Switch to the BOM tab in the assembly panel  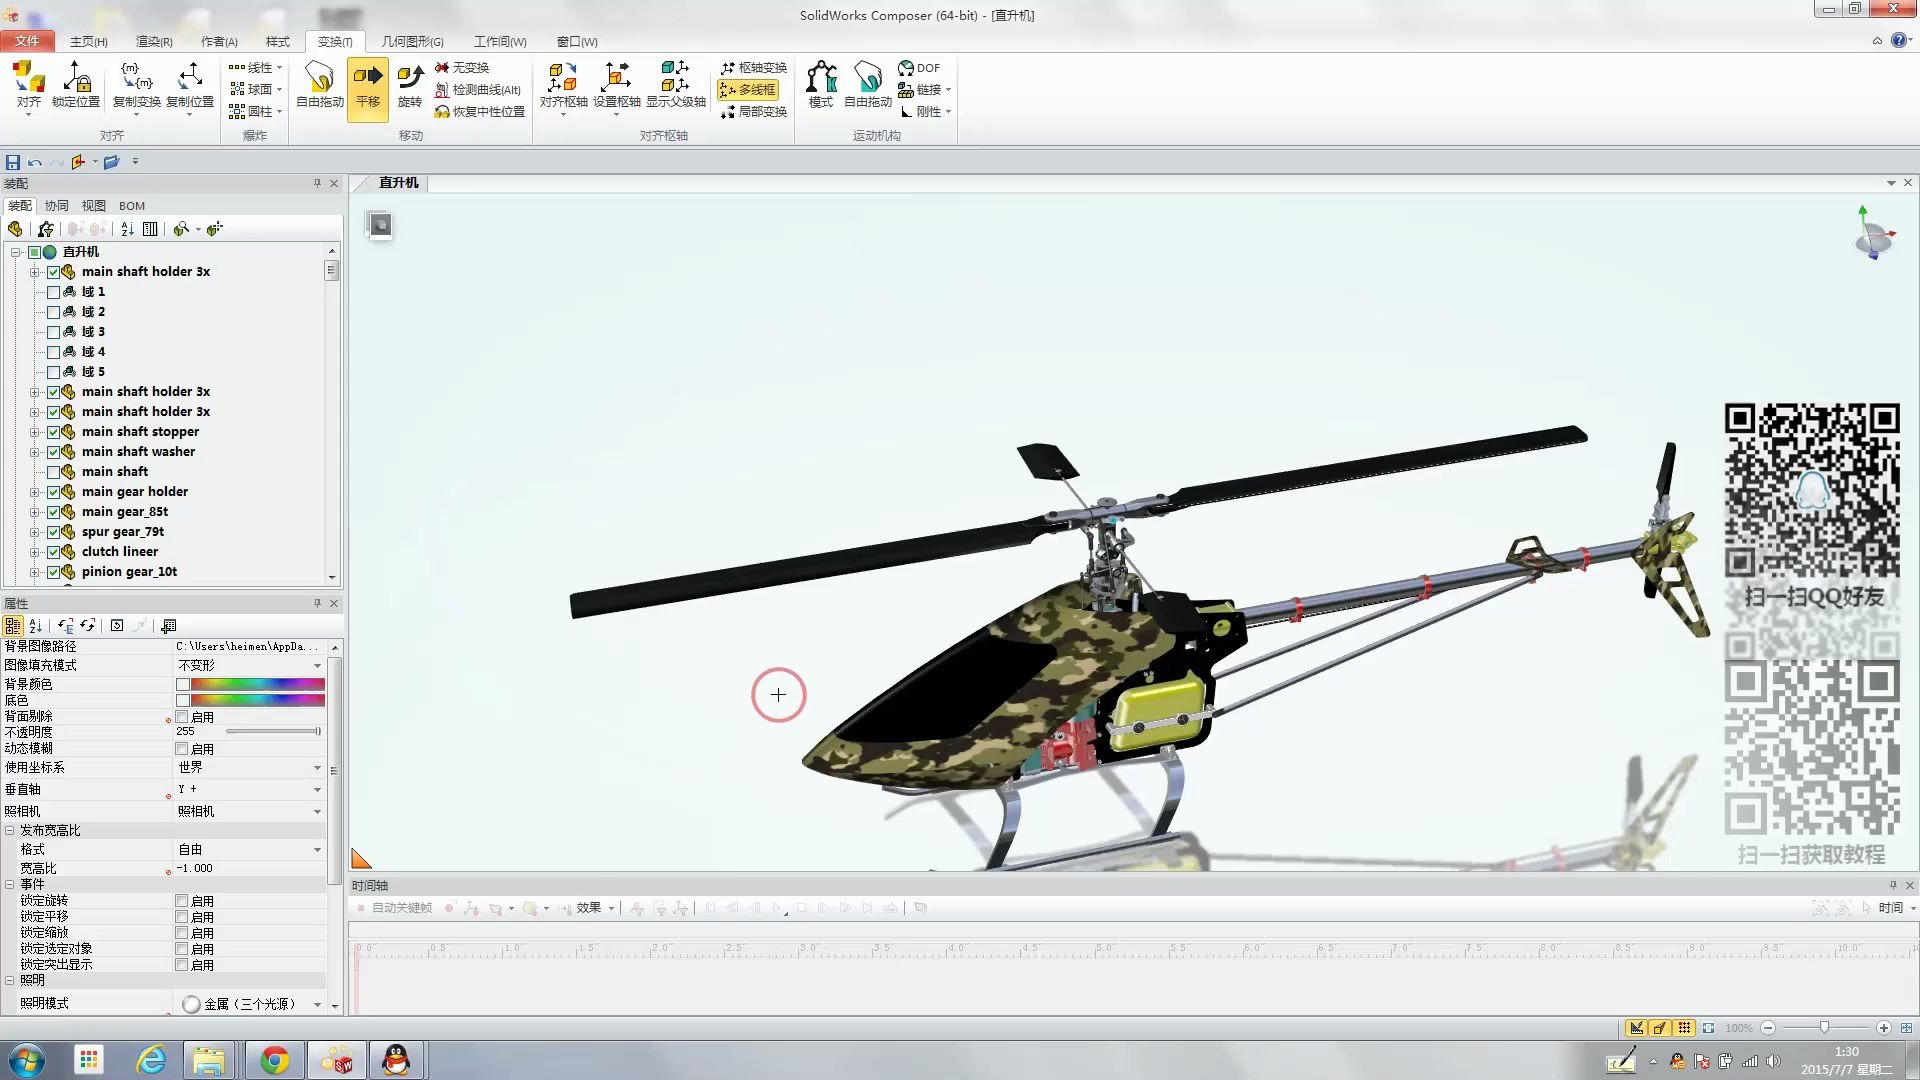[x=131, y=205]
